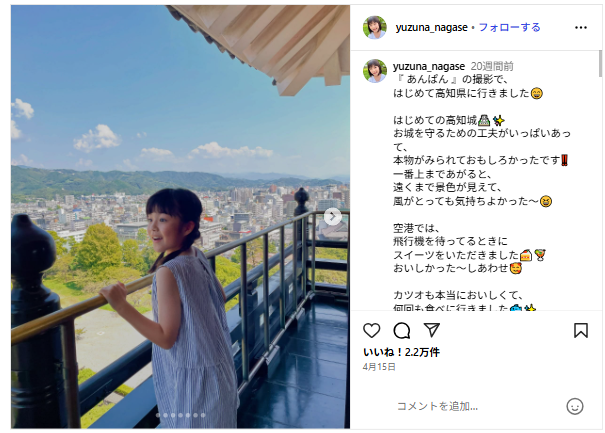Save post with bookmark icon
Viewport: 605px width, 433px height.
pos(581,330)
